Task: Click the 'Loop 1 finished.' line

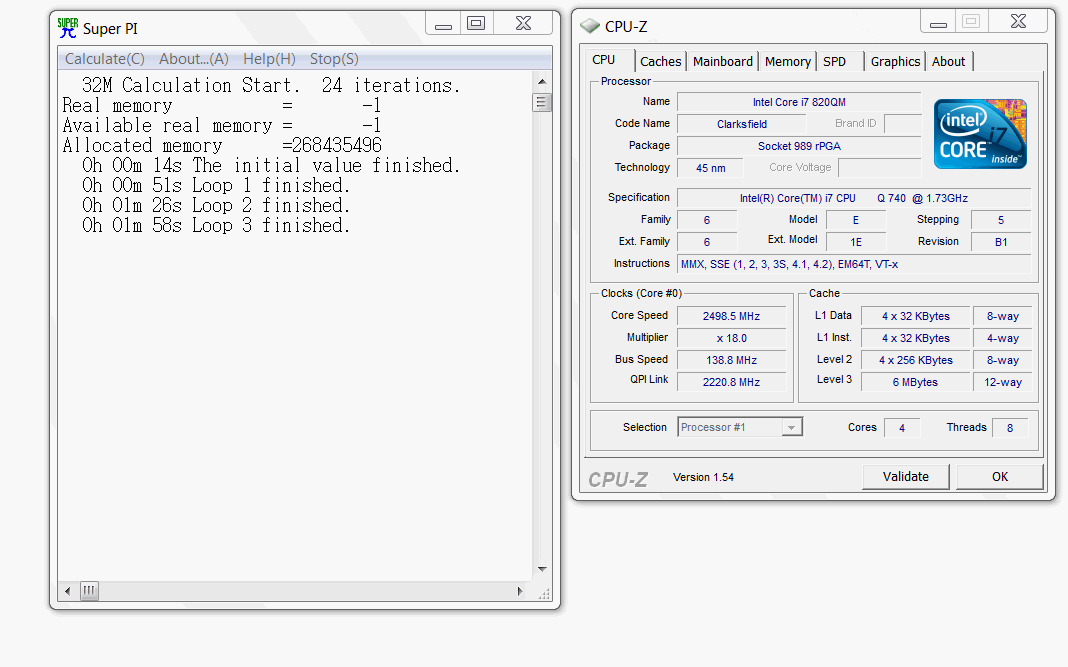Action: 216,185
